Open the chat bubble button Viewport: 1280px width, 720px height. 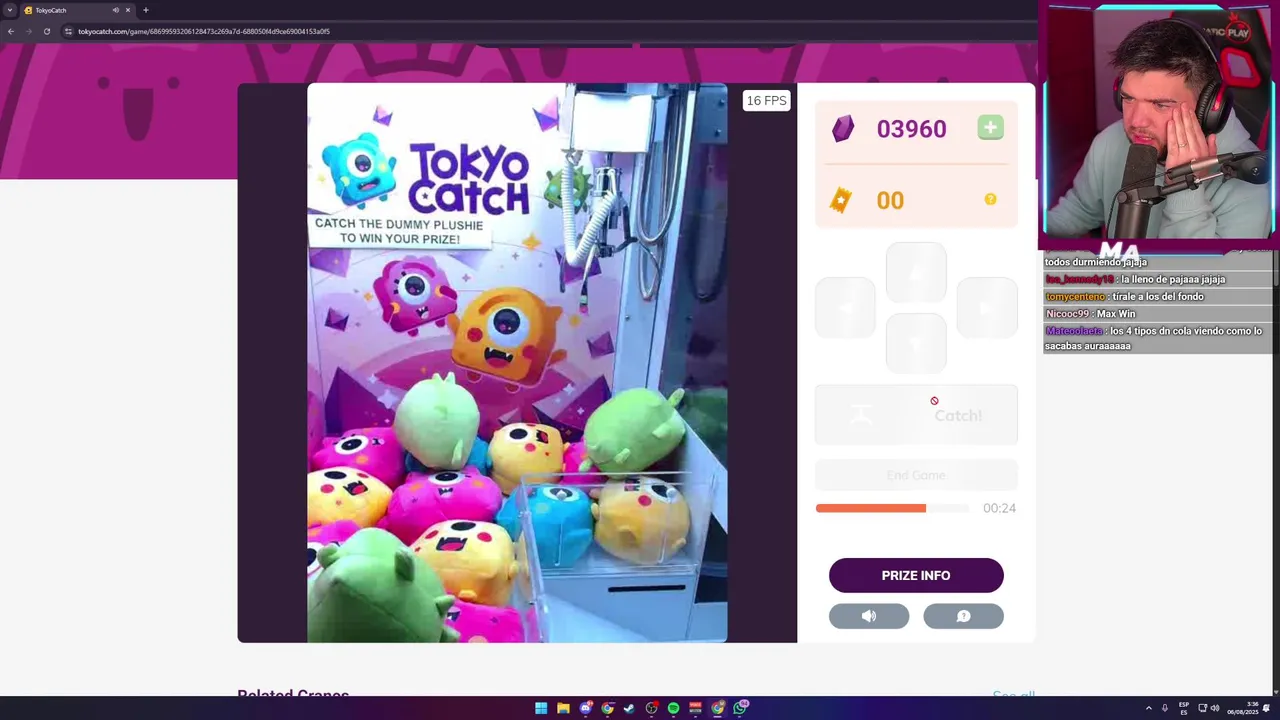coord(963,616)
